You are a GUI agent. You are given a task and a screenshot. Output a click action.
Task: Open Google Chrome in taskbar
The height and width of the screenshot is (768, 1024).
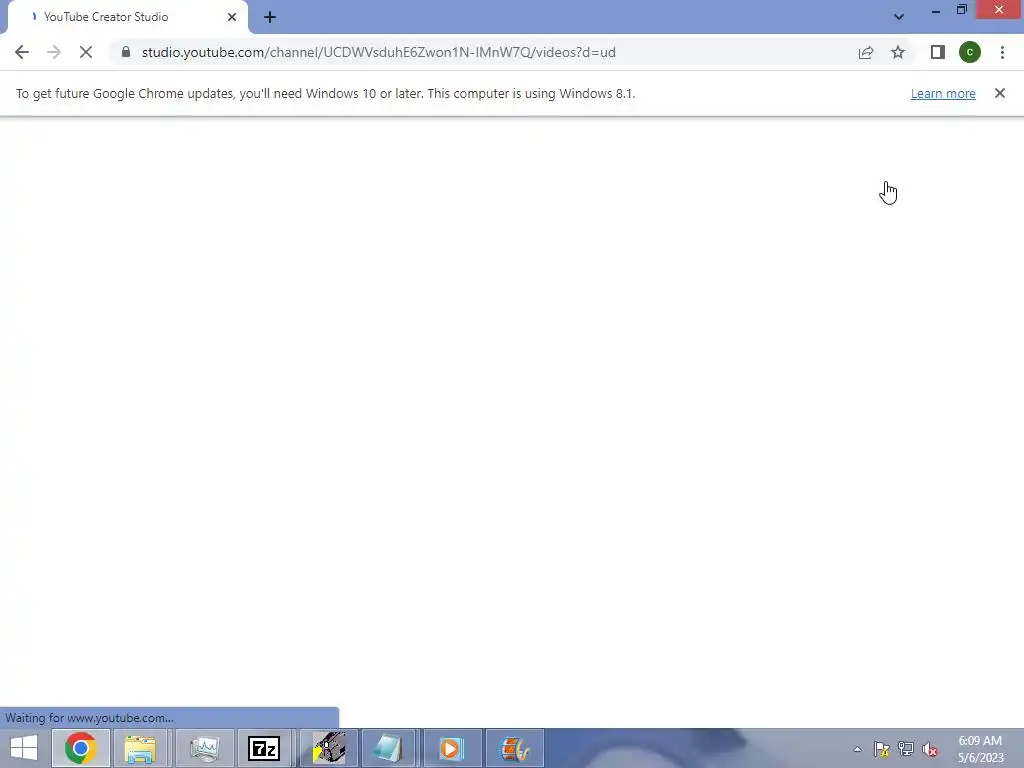pyautogui.click(x=80, y=748)
